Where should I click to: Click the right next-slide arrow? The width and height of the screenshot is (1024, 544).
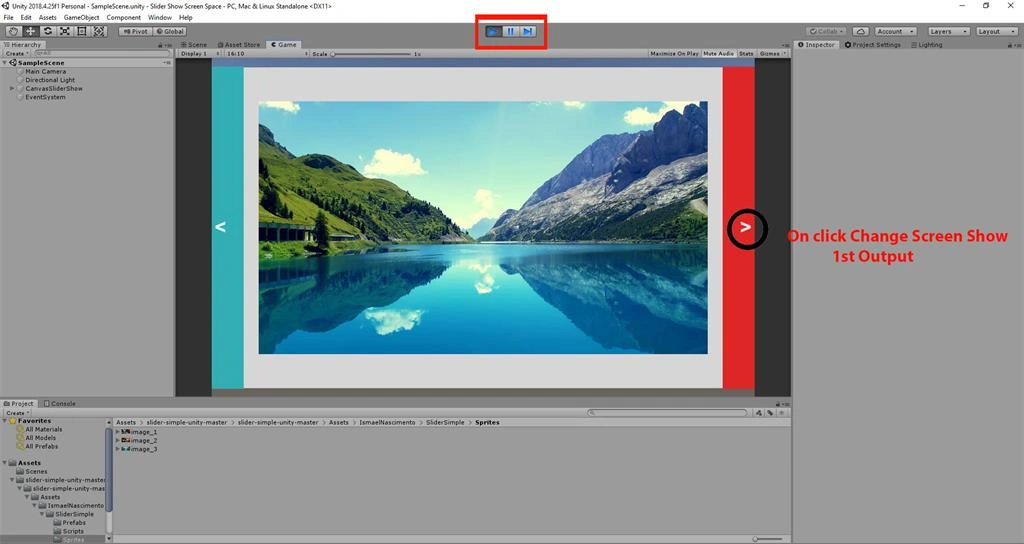(x=745, y=227)
